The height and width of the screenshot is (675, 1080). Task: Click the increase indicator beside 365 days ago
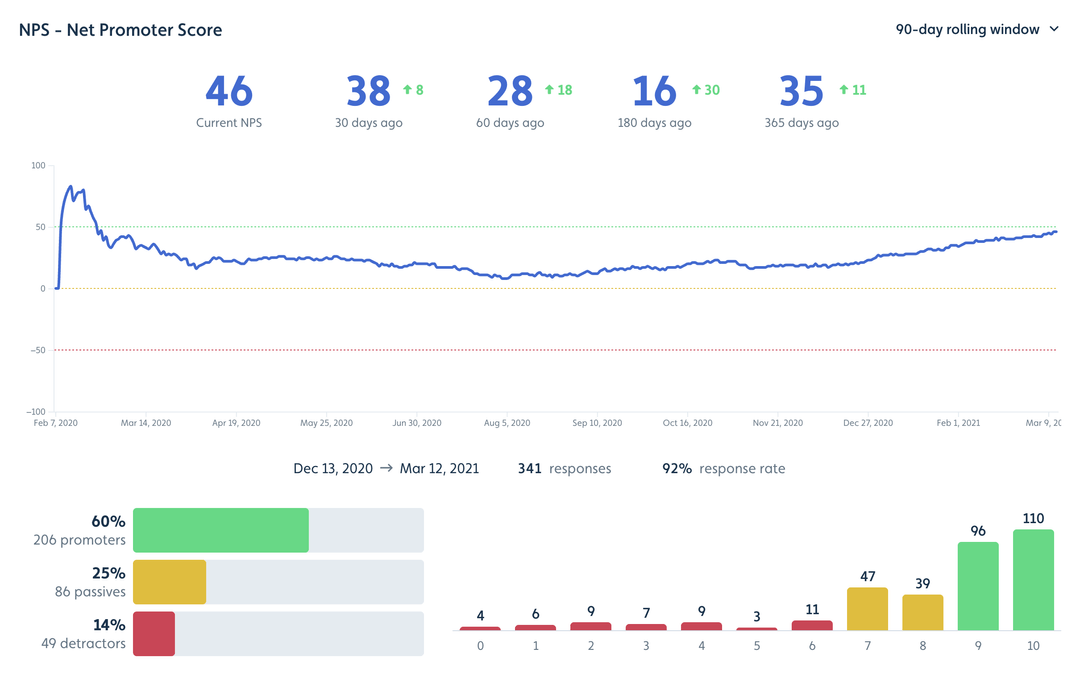click(845, 89)
